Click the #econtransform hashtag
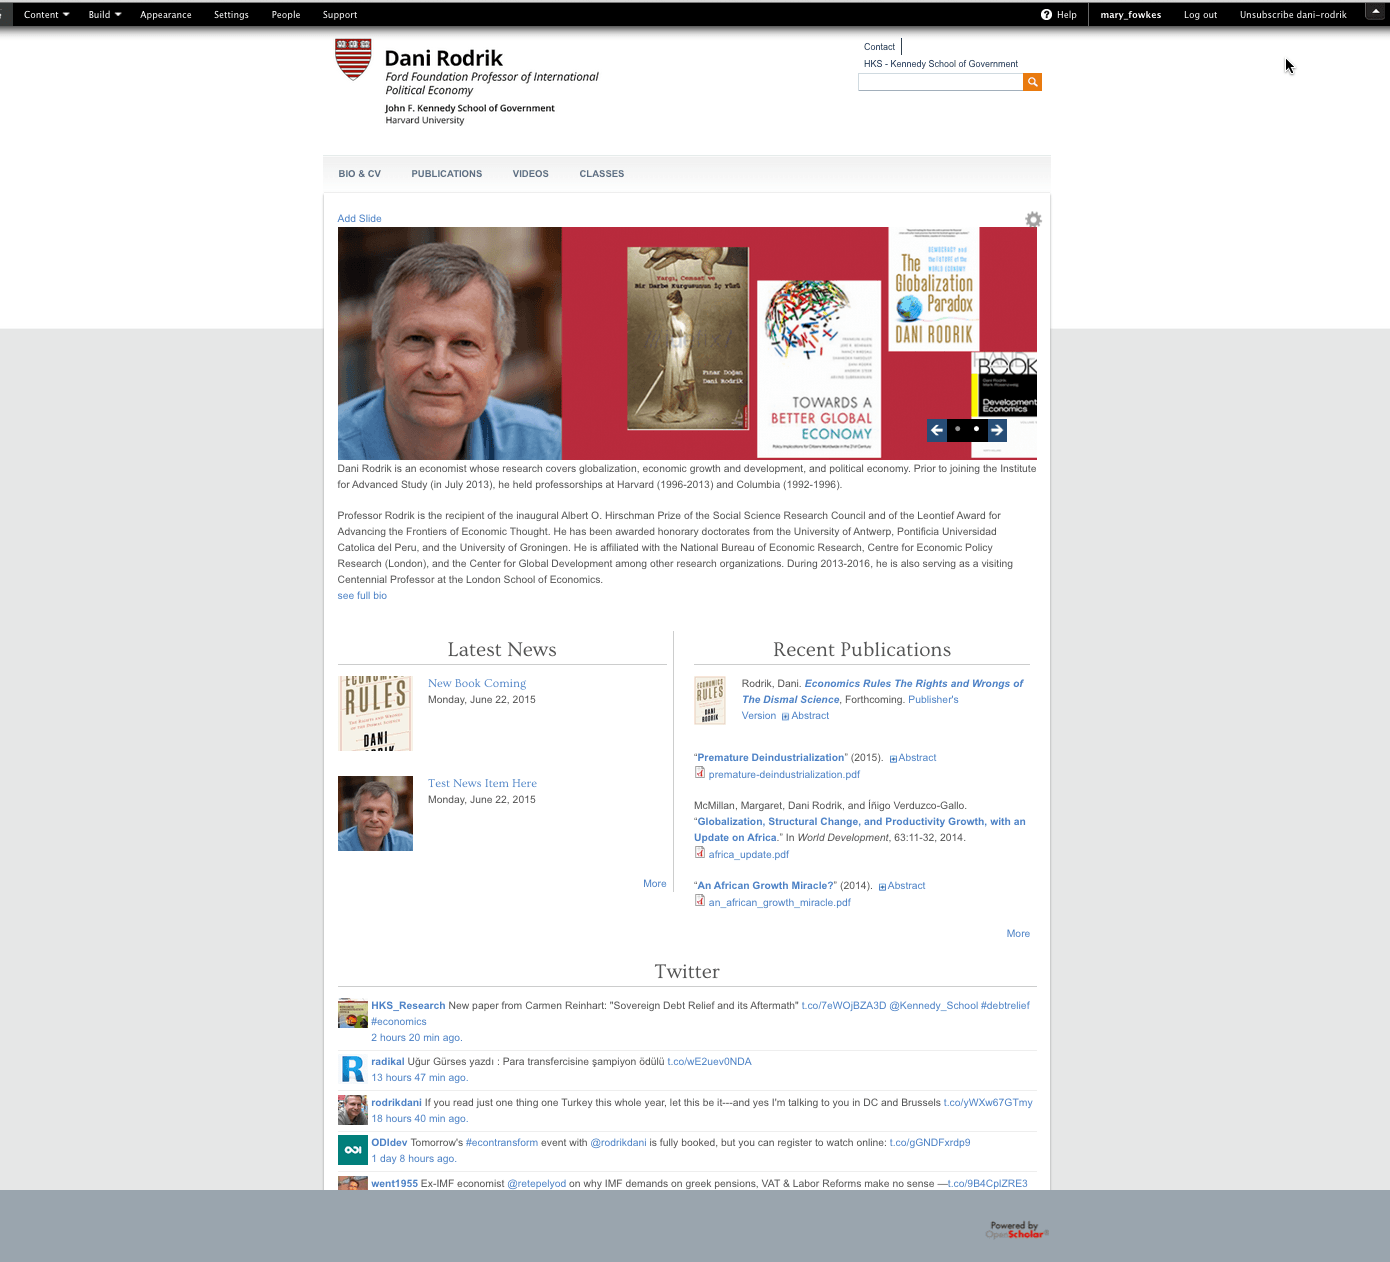 (502, 1143)
